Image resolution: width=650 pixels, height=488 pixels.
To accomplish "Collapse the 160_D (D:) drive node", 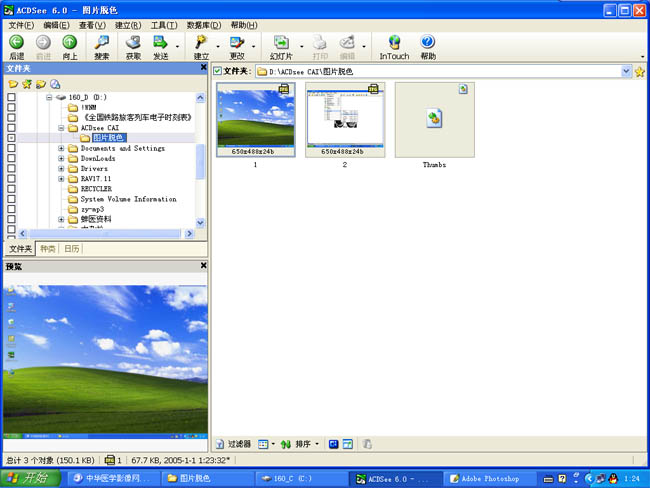I will coord(49,97).
